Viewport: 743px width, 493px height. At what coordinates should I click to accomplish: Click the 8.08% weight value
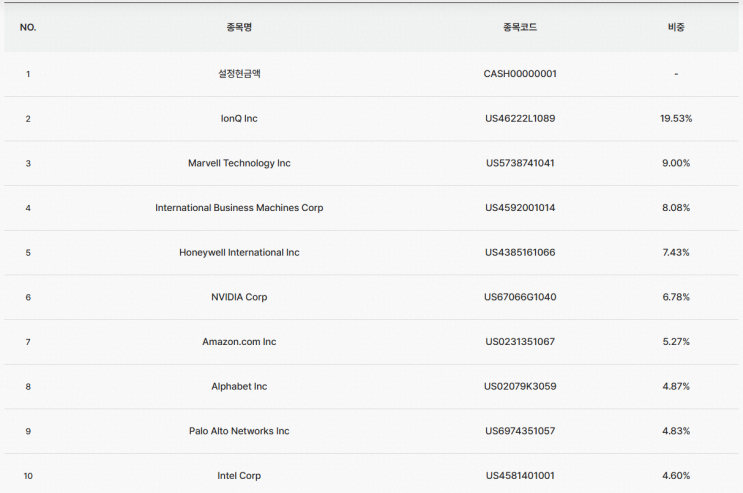coord(676,208)
